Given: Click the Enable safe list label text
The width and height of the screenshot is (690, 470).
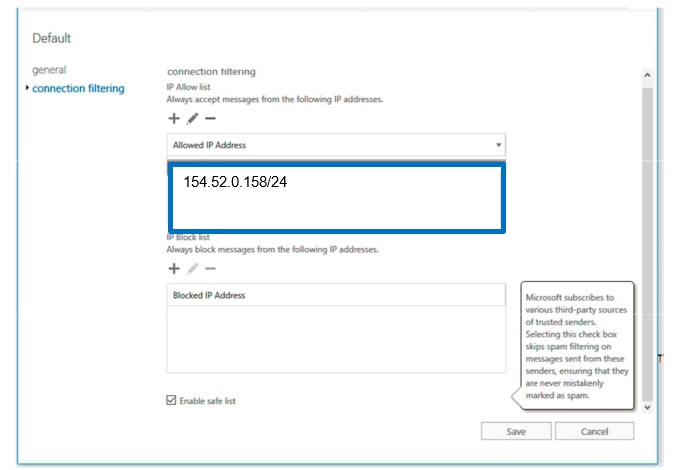Looking at the screenshot, I should tap(207, 401).
